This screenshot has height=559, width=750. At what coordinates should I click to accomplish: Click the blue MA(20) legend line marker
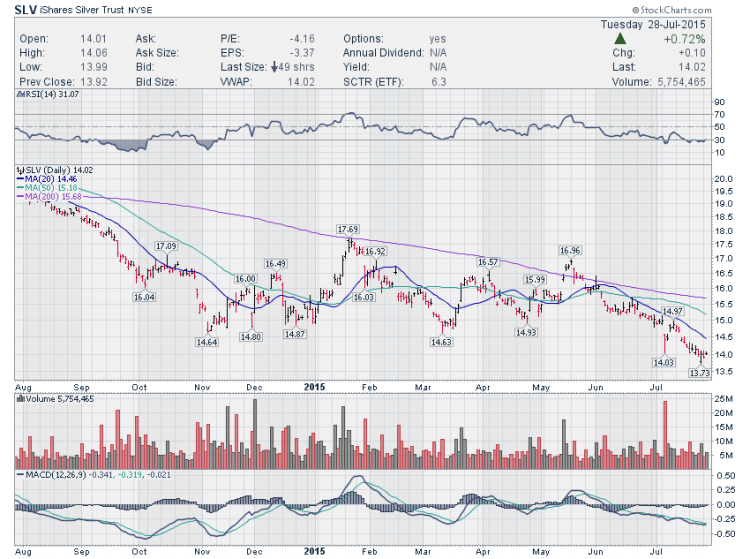21,179
